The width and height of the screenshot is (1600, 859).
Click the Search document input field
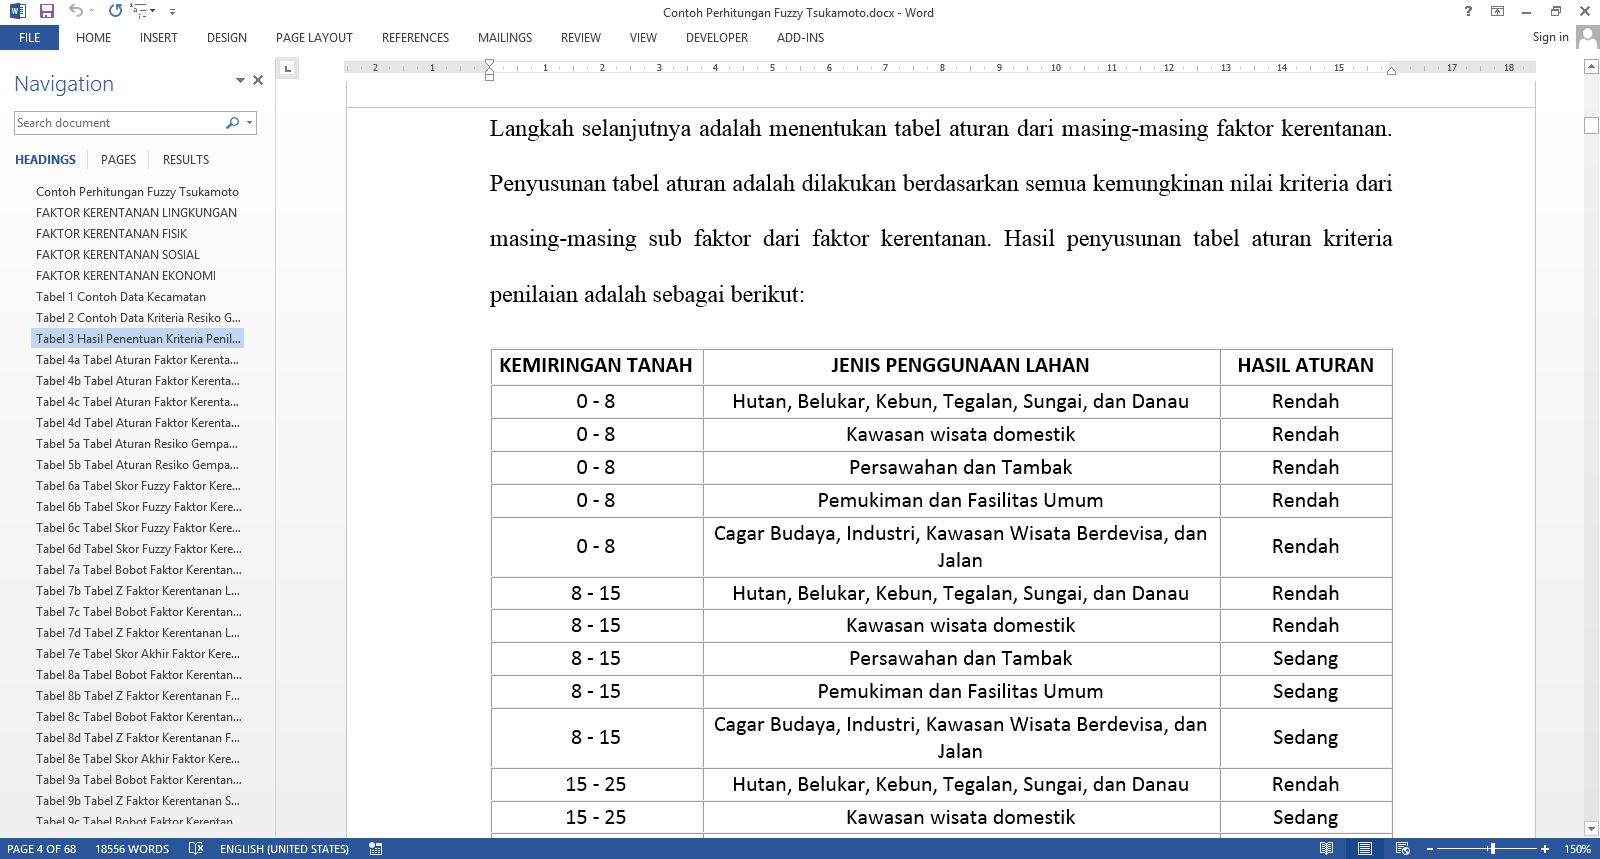(x=118, y=123)
